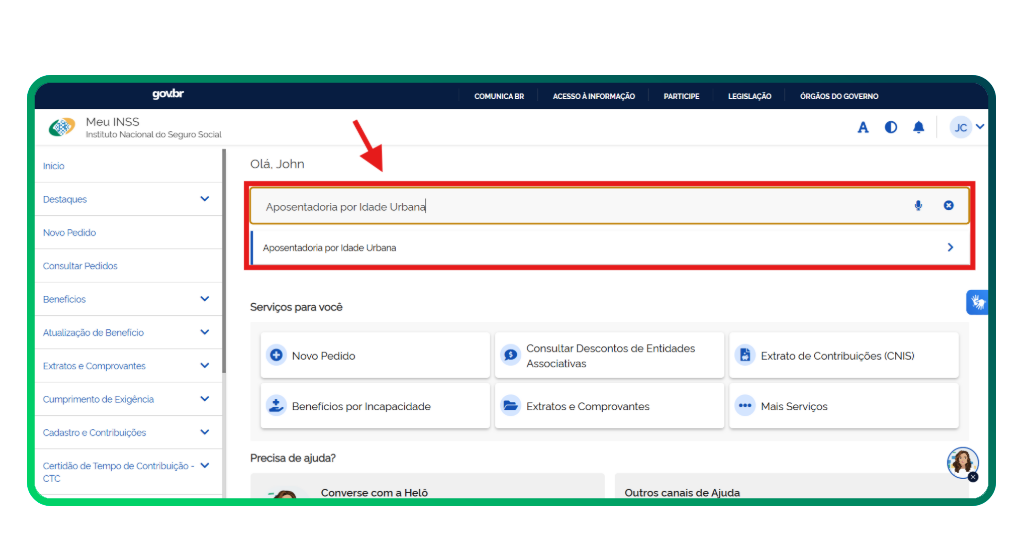Open the Benefícios por Incapacidade card
The width and height of the screenshot is (1024, 536).
point(375,406)
